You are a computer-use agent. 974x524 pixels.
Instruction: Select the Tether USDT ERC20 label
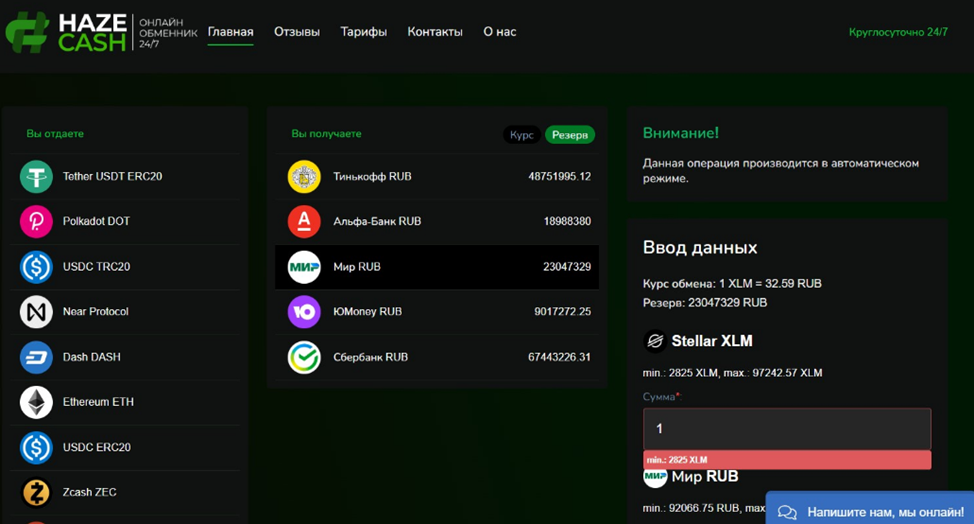tap(112, 176)
